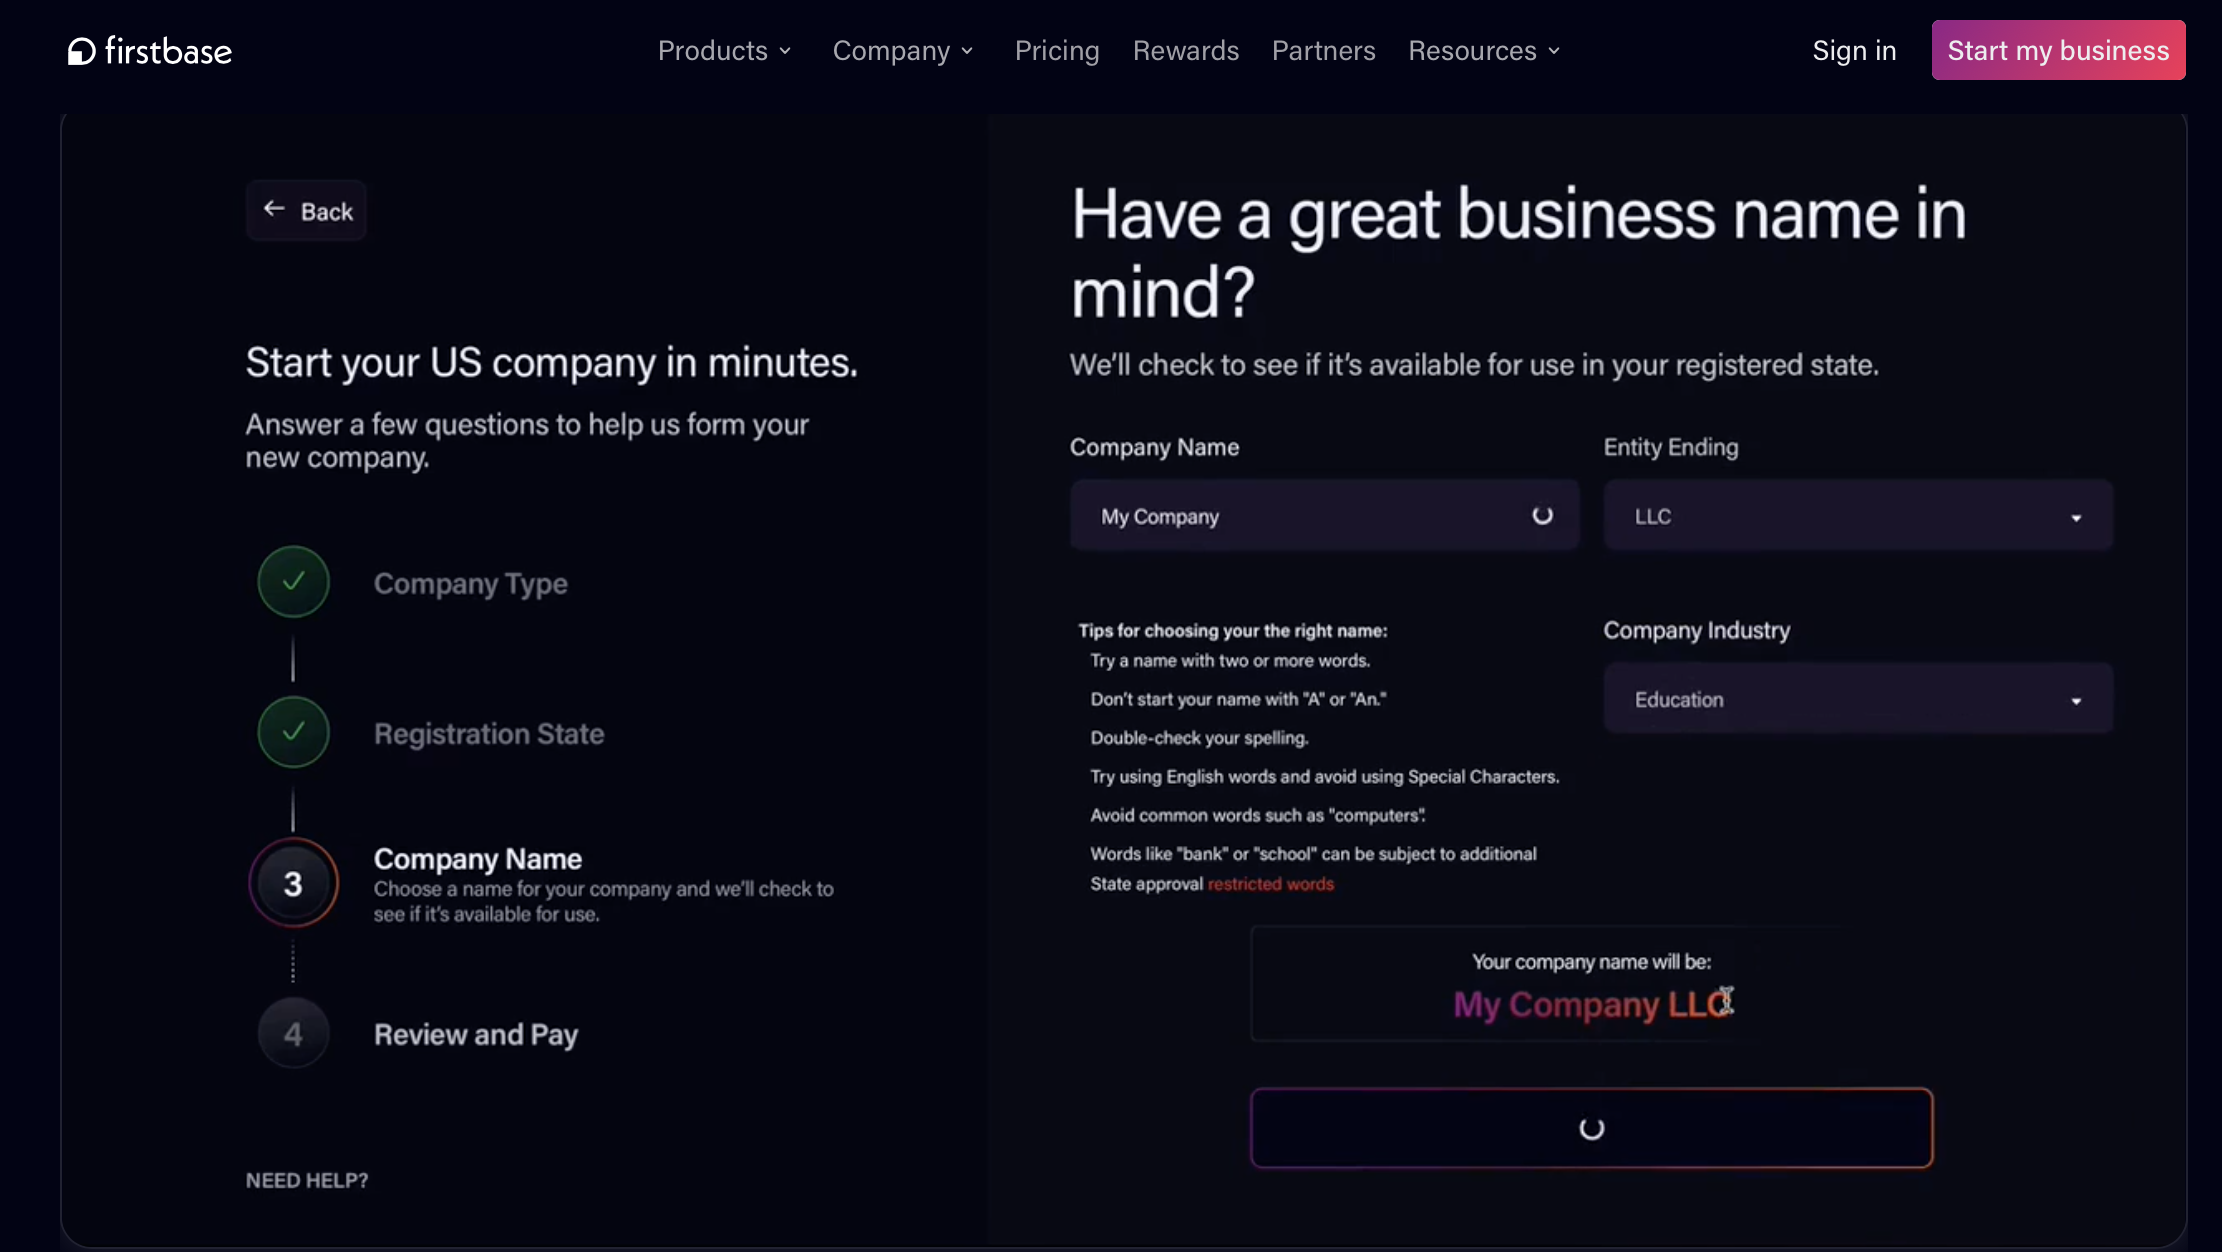This screenshot has height=1252, width=2222.
Task: Click the Company Name input field
Action: (1323, 515)
